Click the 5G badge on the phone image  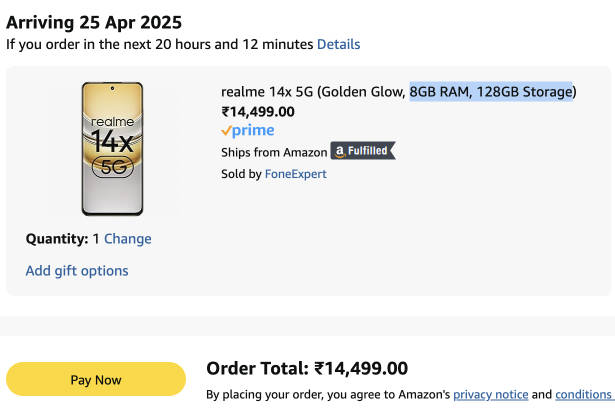tap(112, 168)
